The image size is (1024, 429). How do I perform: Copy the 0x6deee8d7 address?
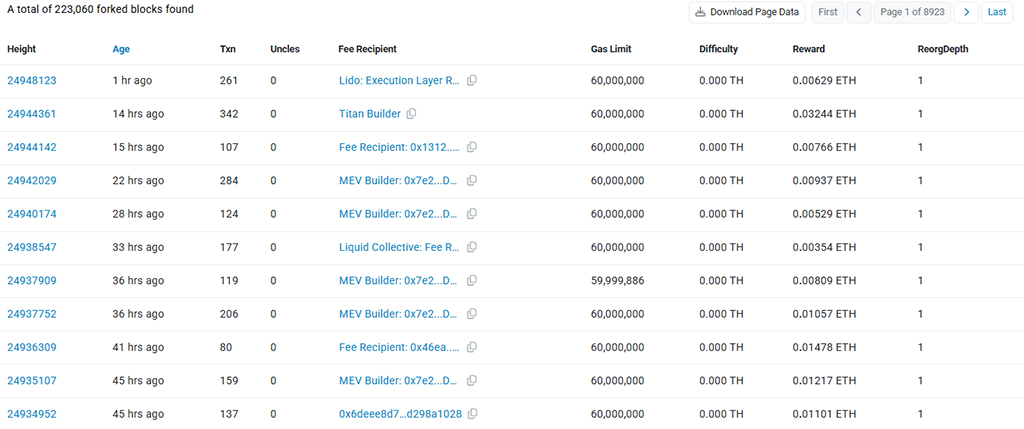click(x=472, y=414)
